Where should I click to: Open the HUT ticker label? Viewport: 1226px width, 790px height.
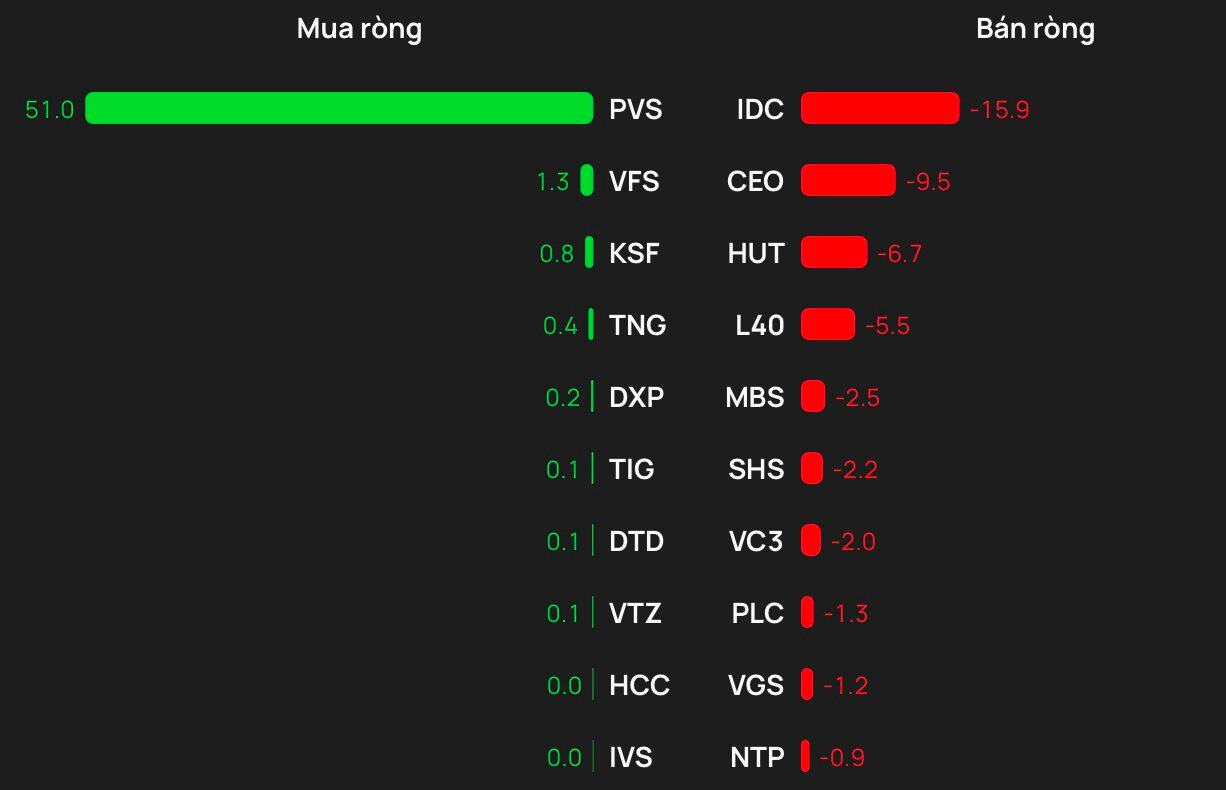click(x=756, y=254)
